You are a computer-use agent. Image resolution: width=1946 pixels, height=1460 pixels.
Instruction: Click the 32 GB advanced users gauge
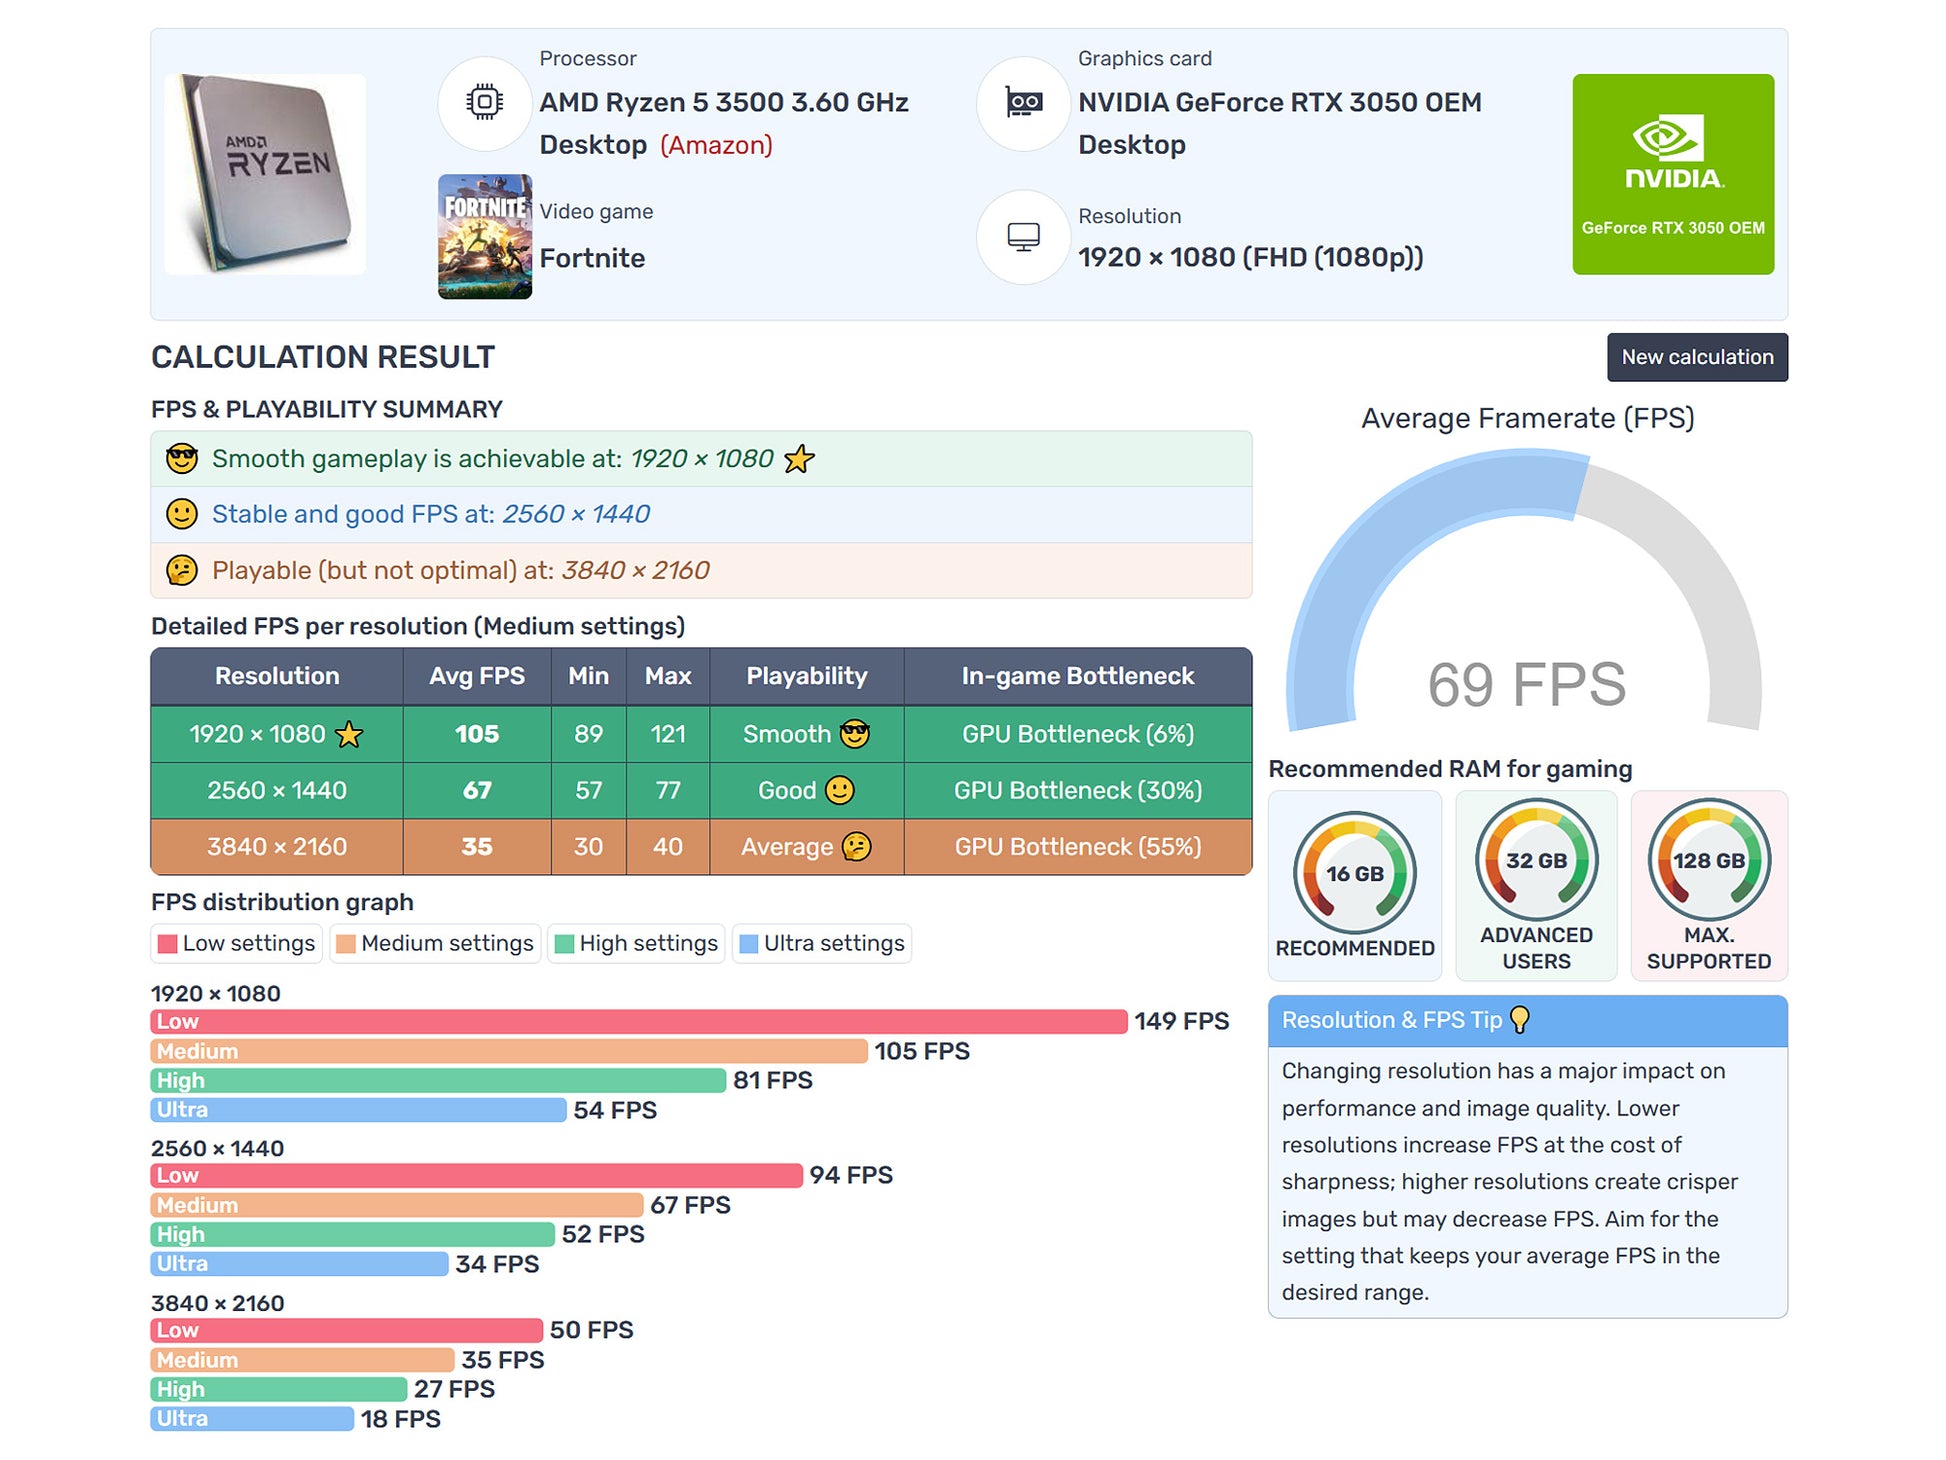click(x=1536, y=860)
